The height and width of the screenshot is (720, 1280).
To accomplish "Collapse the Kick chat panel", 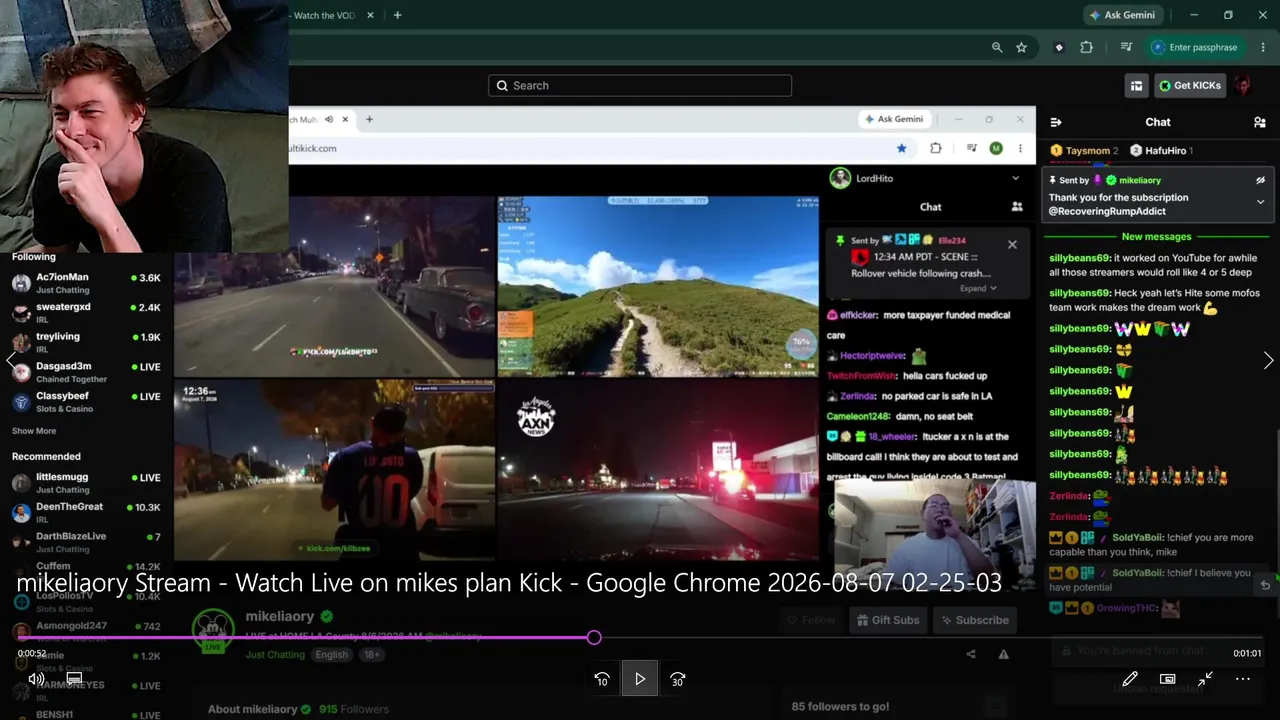I will click(1055, 122).
